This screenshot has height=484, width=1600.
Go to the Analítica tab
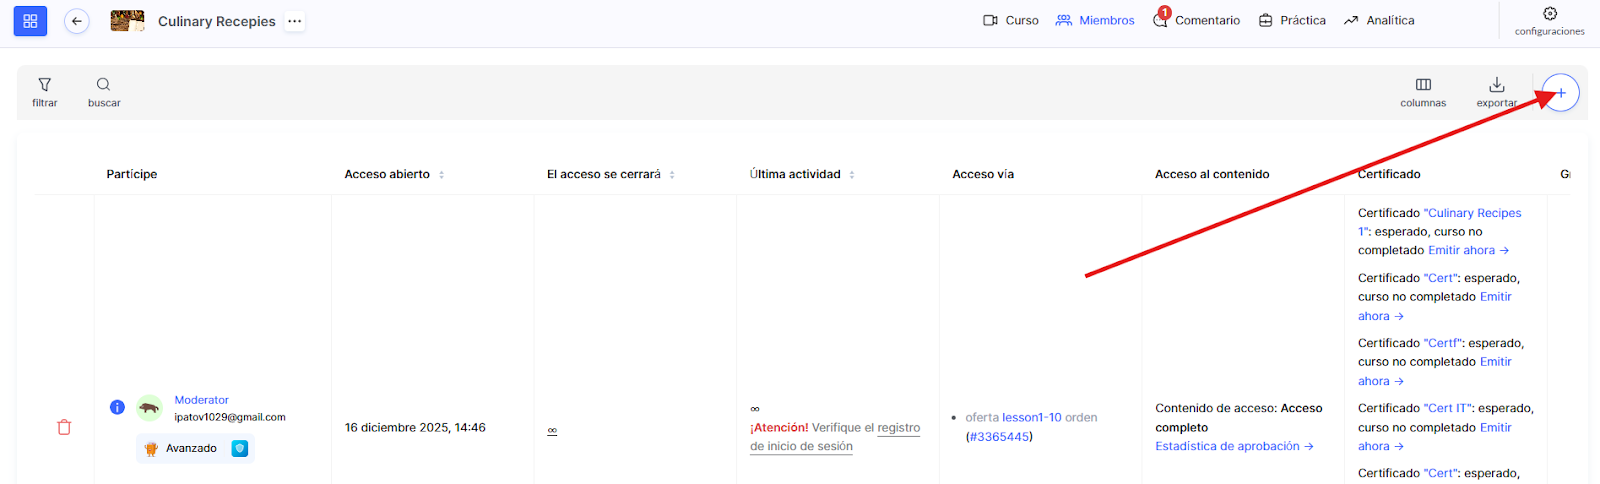pyautogui.click(x=1379, y=20)
